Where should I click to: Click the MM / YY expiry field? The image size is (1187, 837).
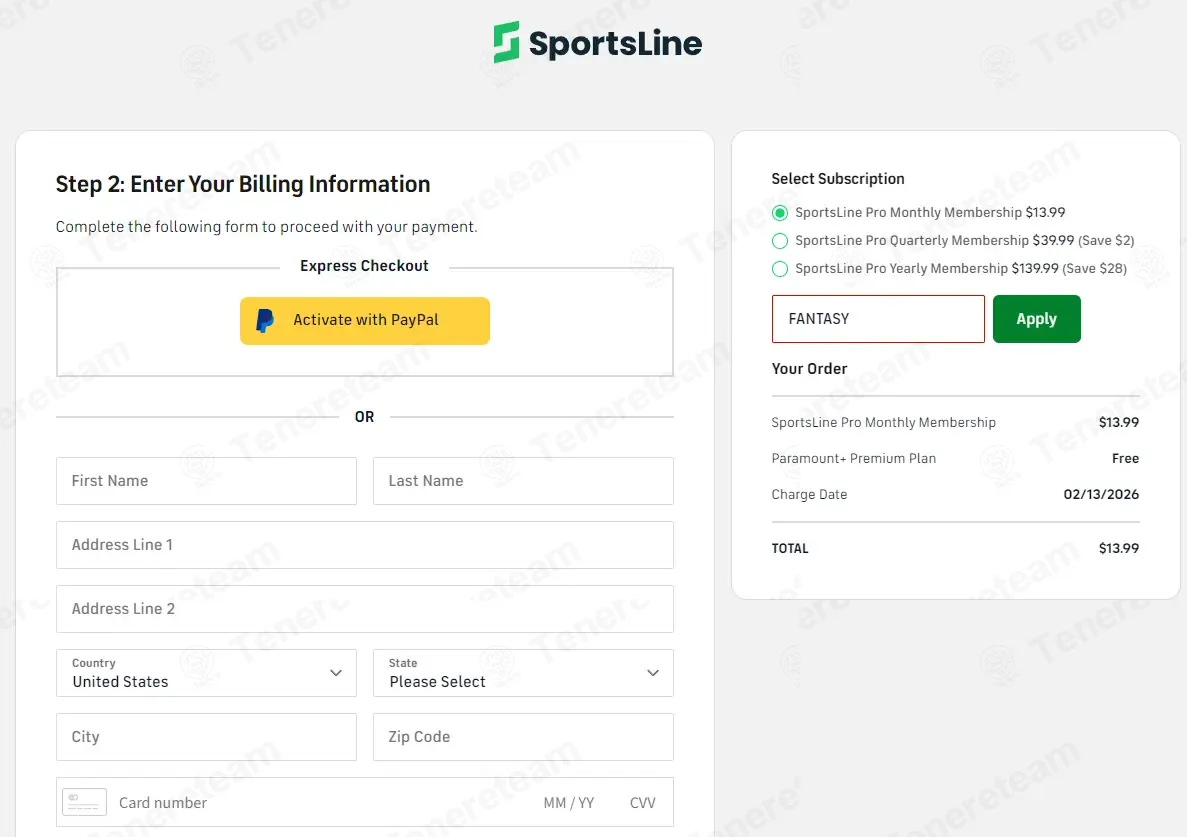coord(569,803)
